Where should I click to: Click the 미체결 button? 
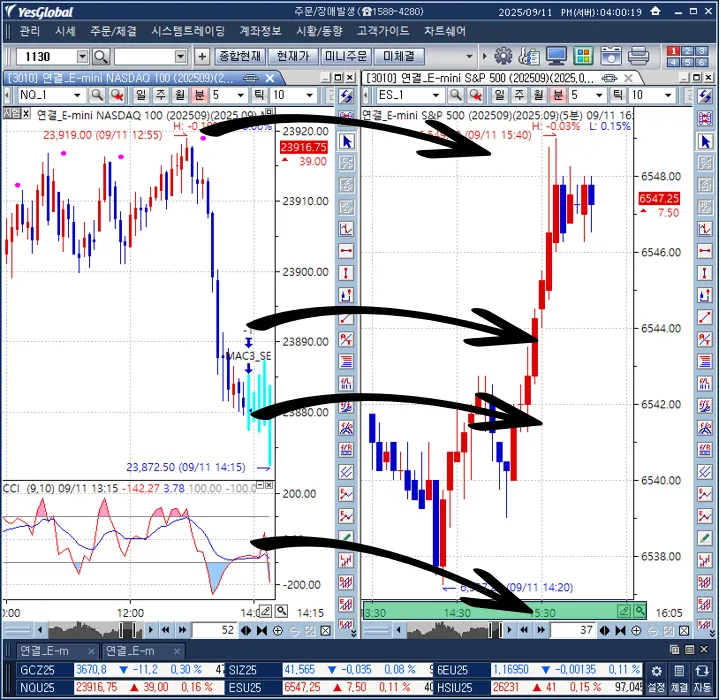tap(399, 56)
